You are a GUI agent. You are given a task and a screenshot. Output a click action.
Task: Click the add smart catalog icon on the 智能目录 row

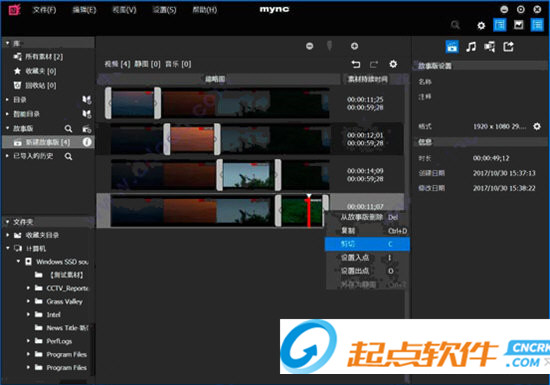pos(87,114)
